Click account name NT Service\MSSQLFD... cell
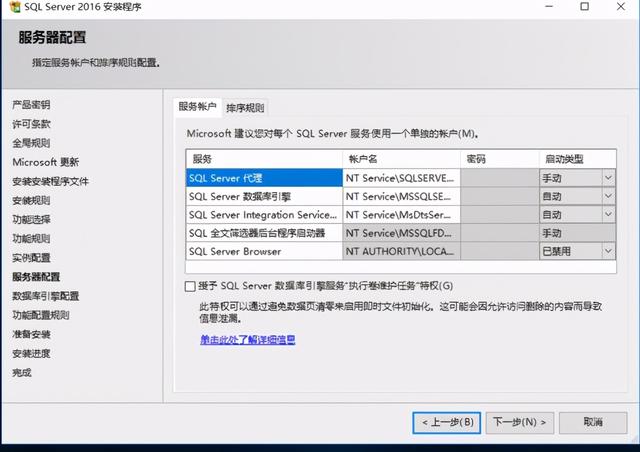 pos(401,233)
